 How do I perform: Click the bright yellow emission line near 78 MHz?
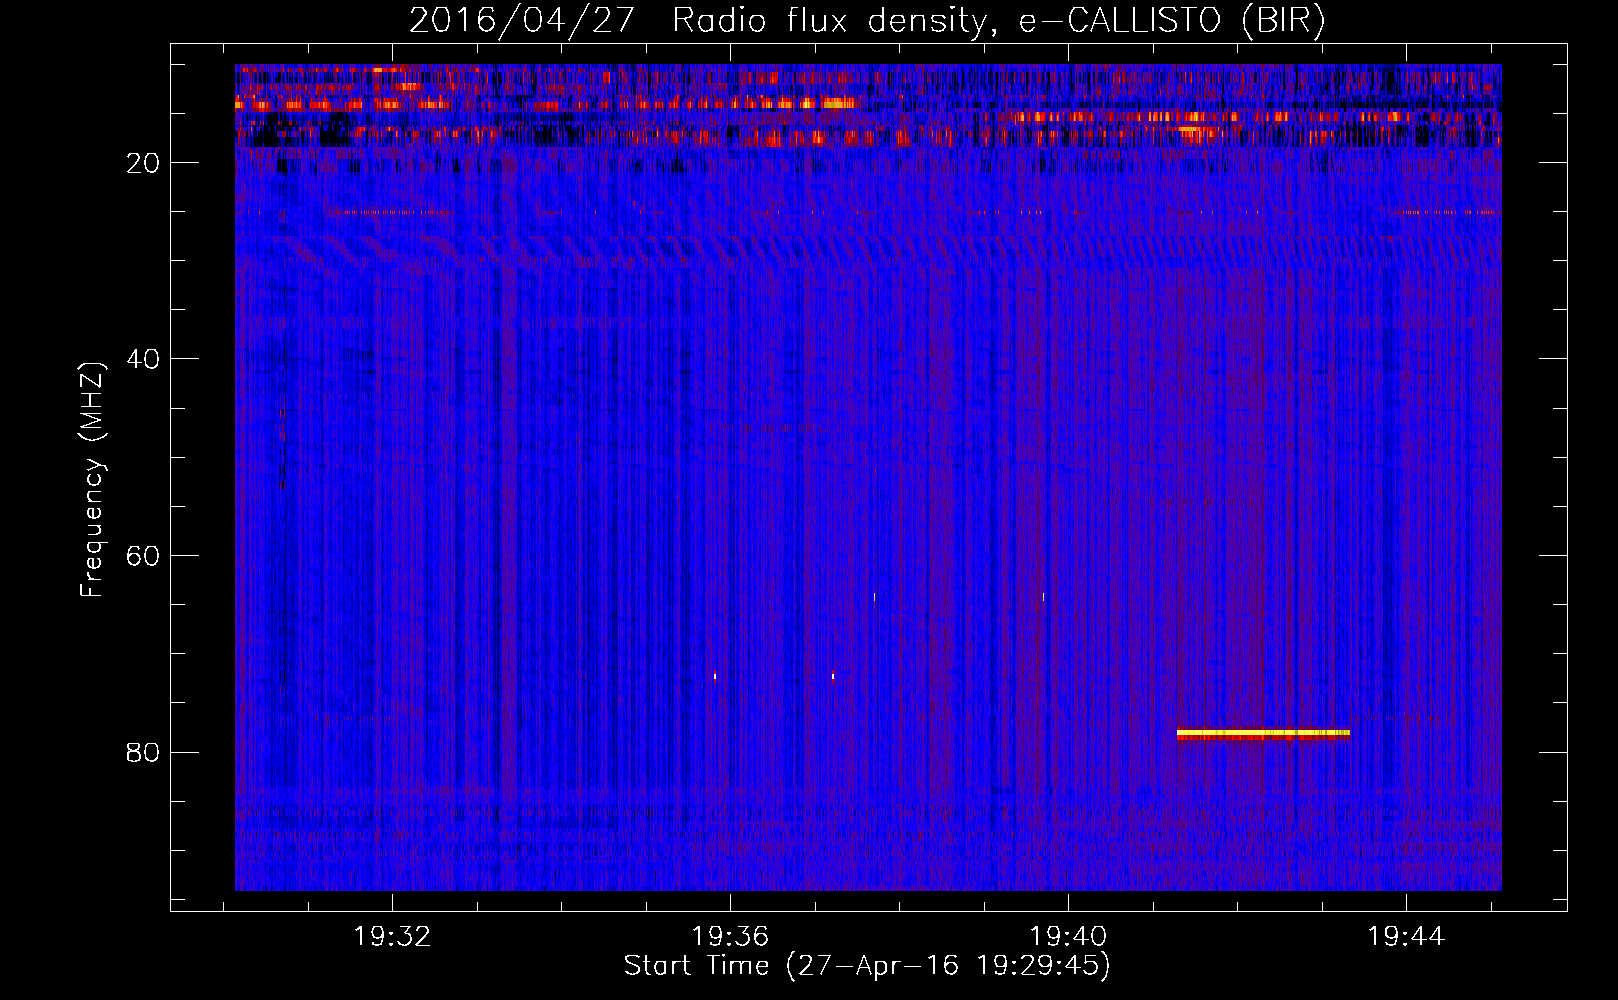click(1263, 733)
